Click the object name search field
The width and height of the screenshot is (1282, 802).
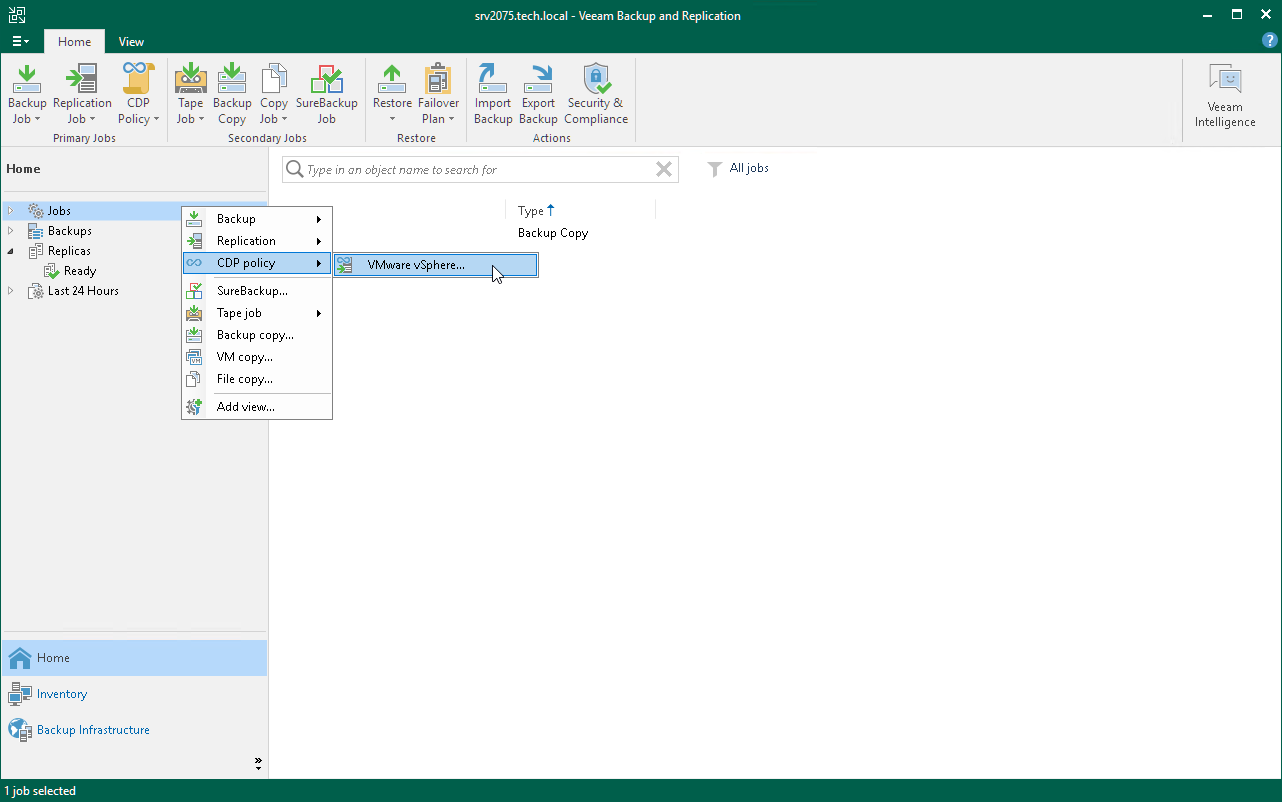click(479, 170)
